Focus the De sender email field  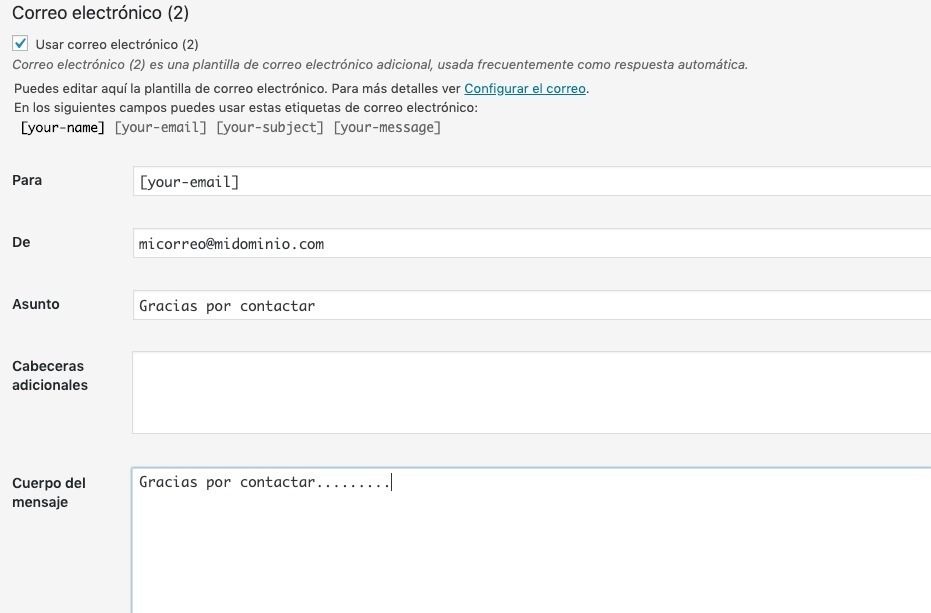pos(531,243)
